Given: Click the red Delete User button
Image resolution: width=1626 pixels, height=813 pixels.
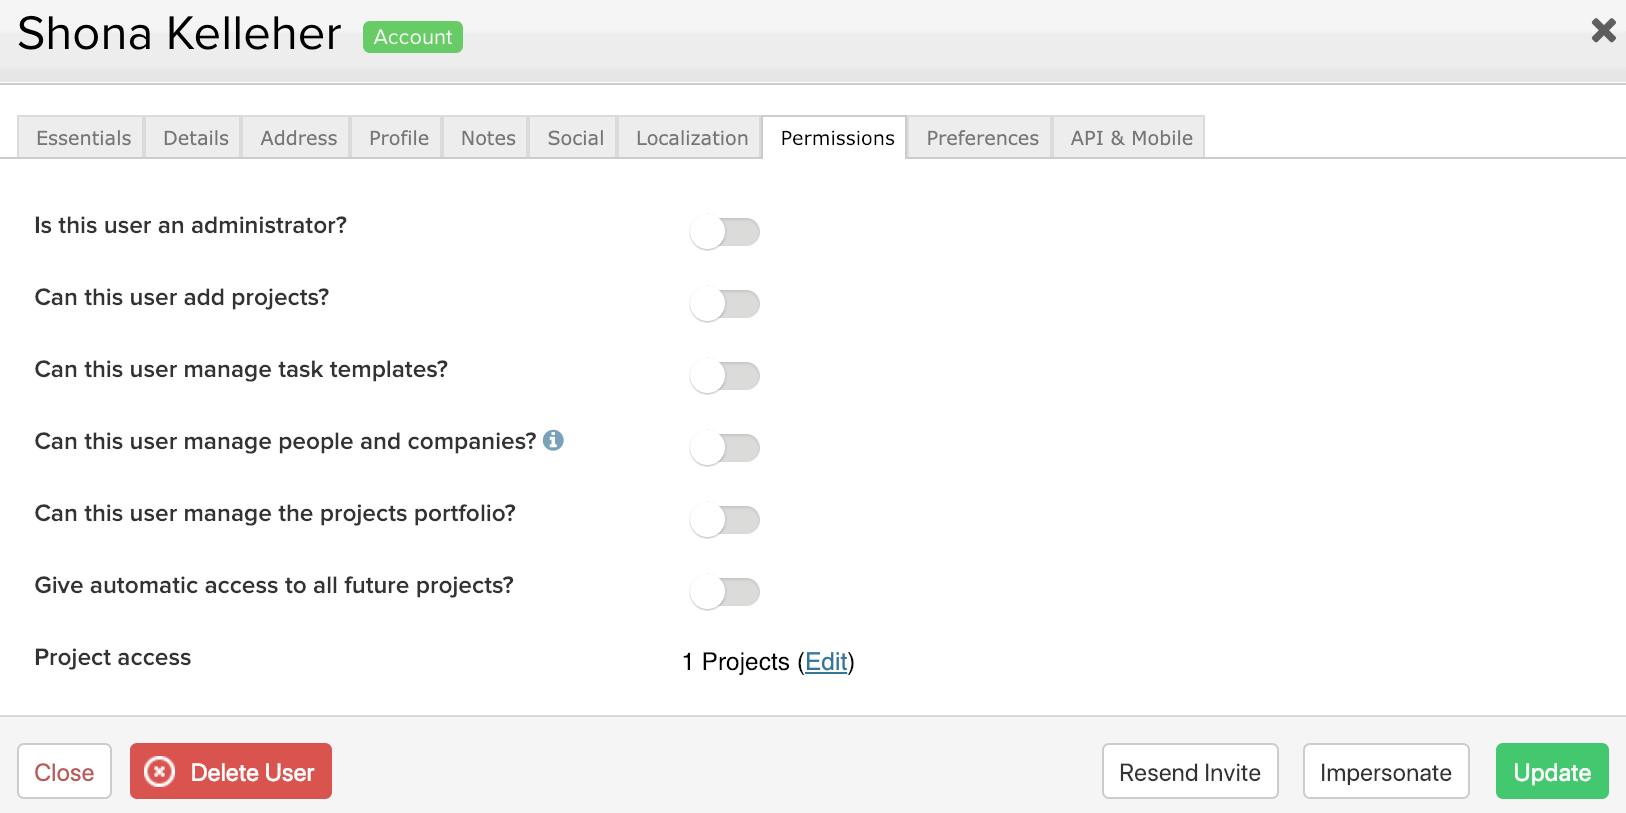Looking at the screenshot, I should coord(231,771).
